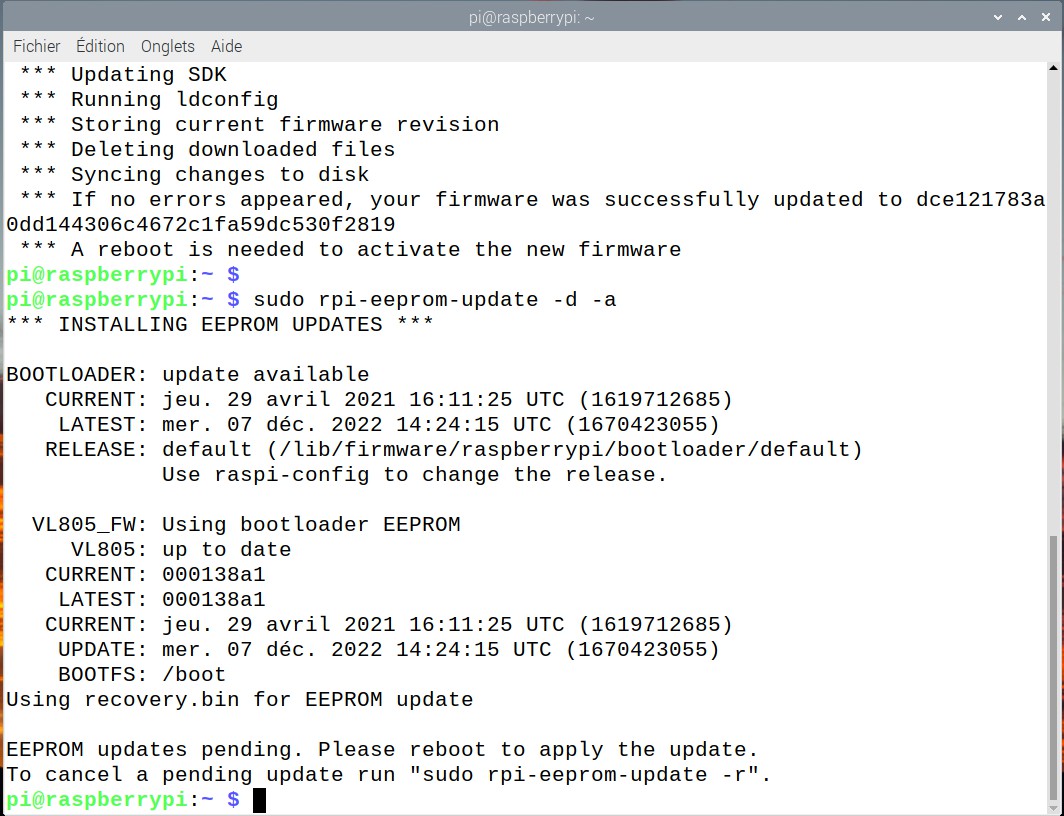Open the Onglets menu
This screenshot has height=816, width=1064.
(168, 46)
